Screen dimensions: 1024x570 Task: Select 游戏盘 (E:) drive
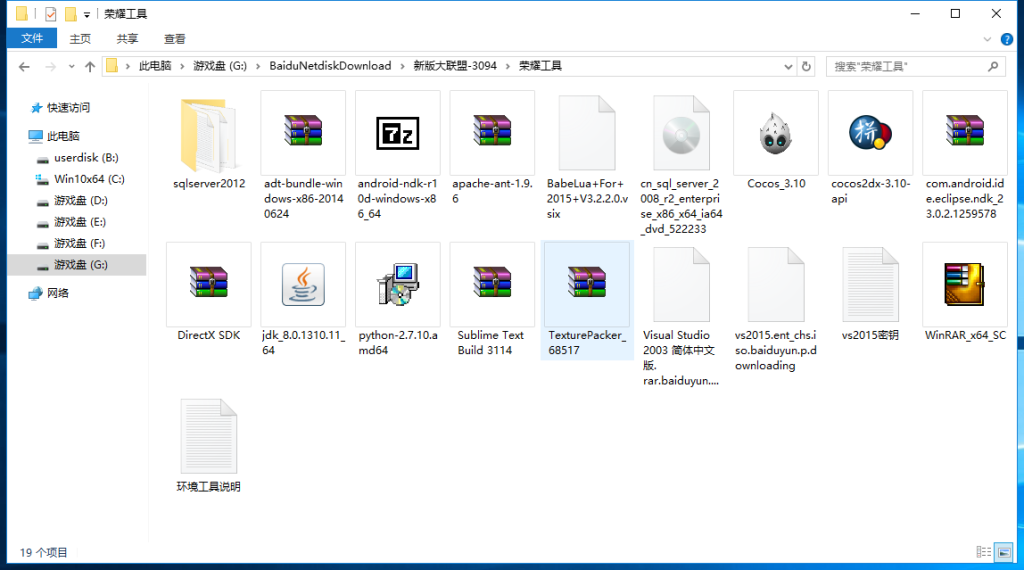click(x=80, y=222)
